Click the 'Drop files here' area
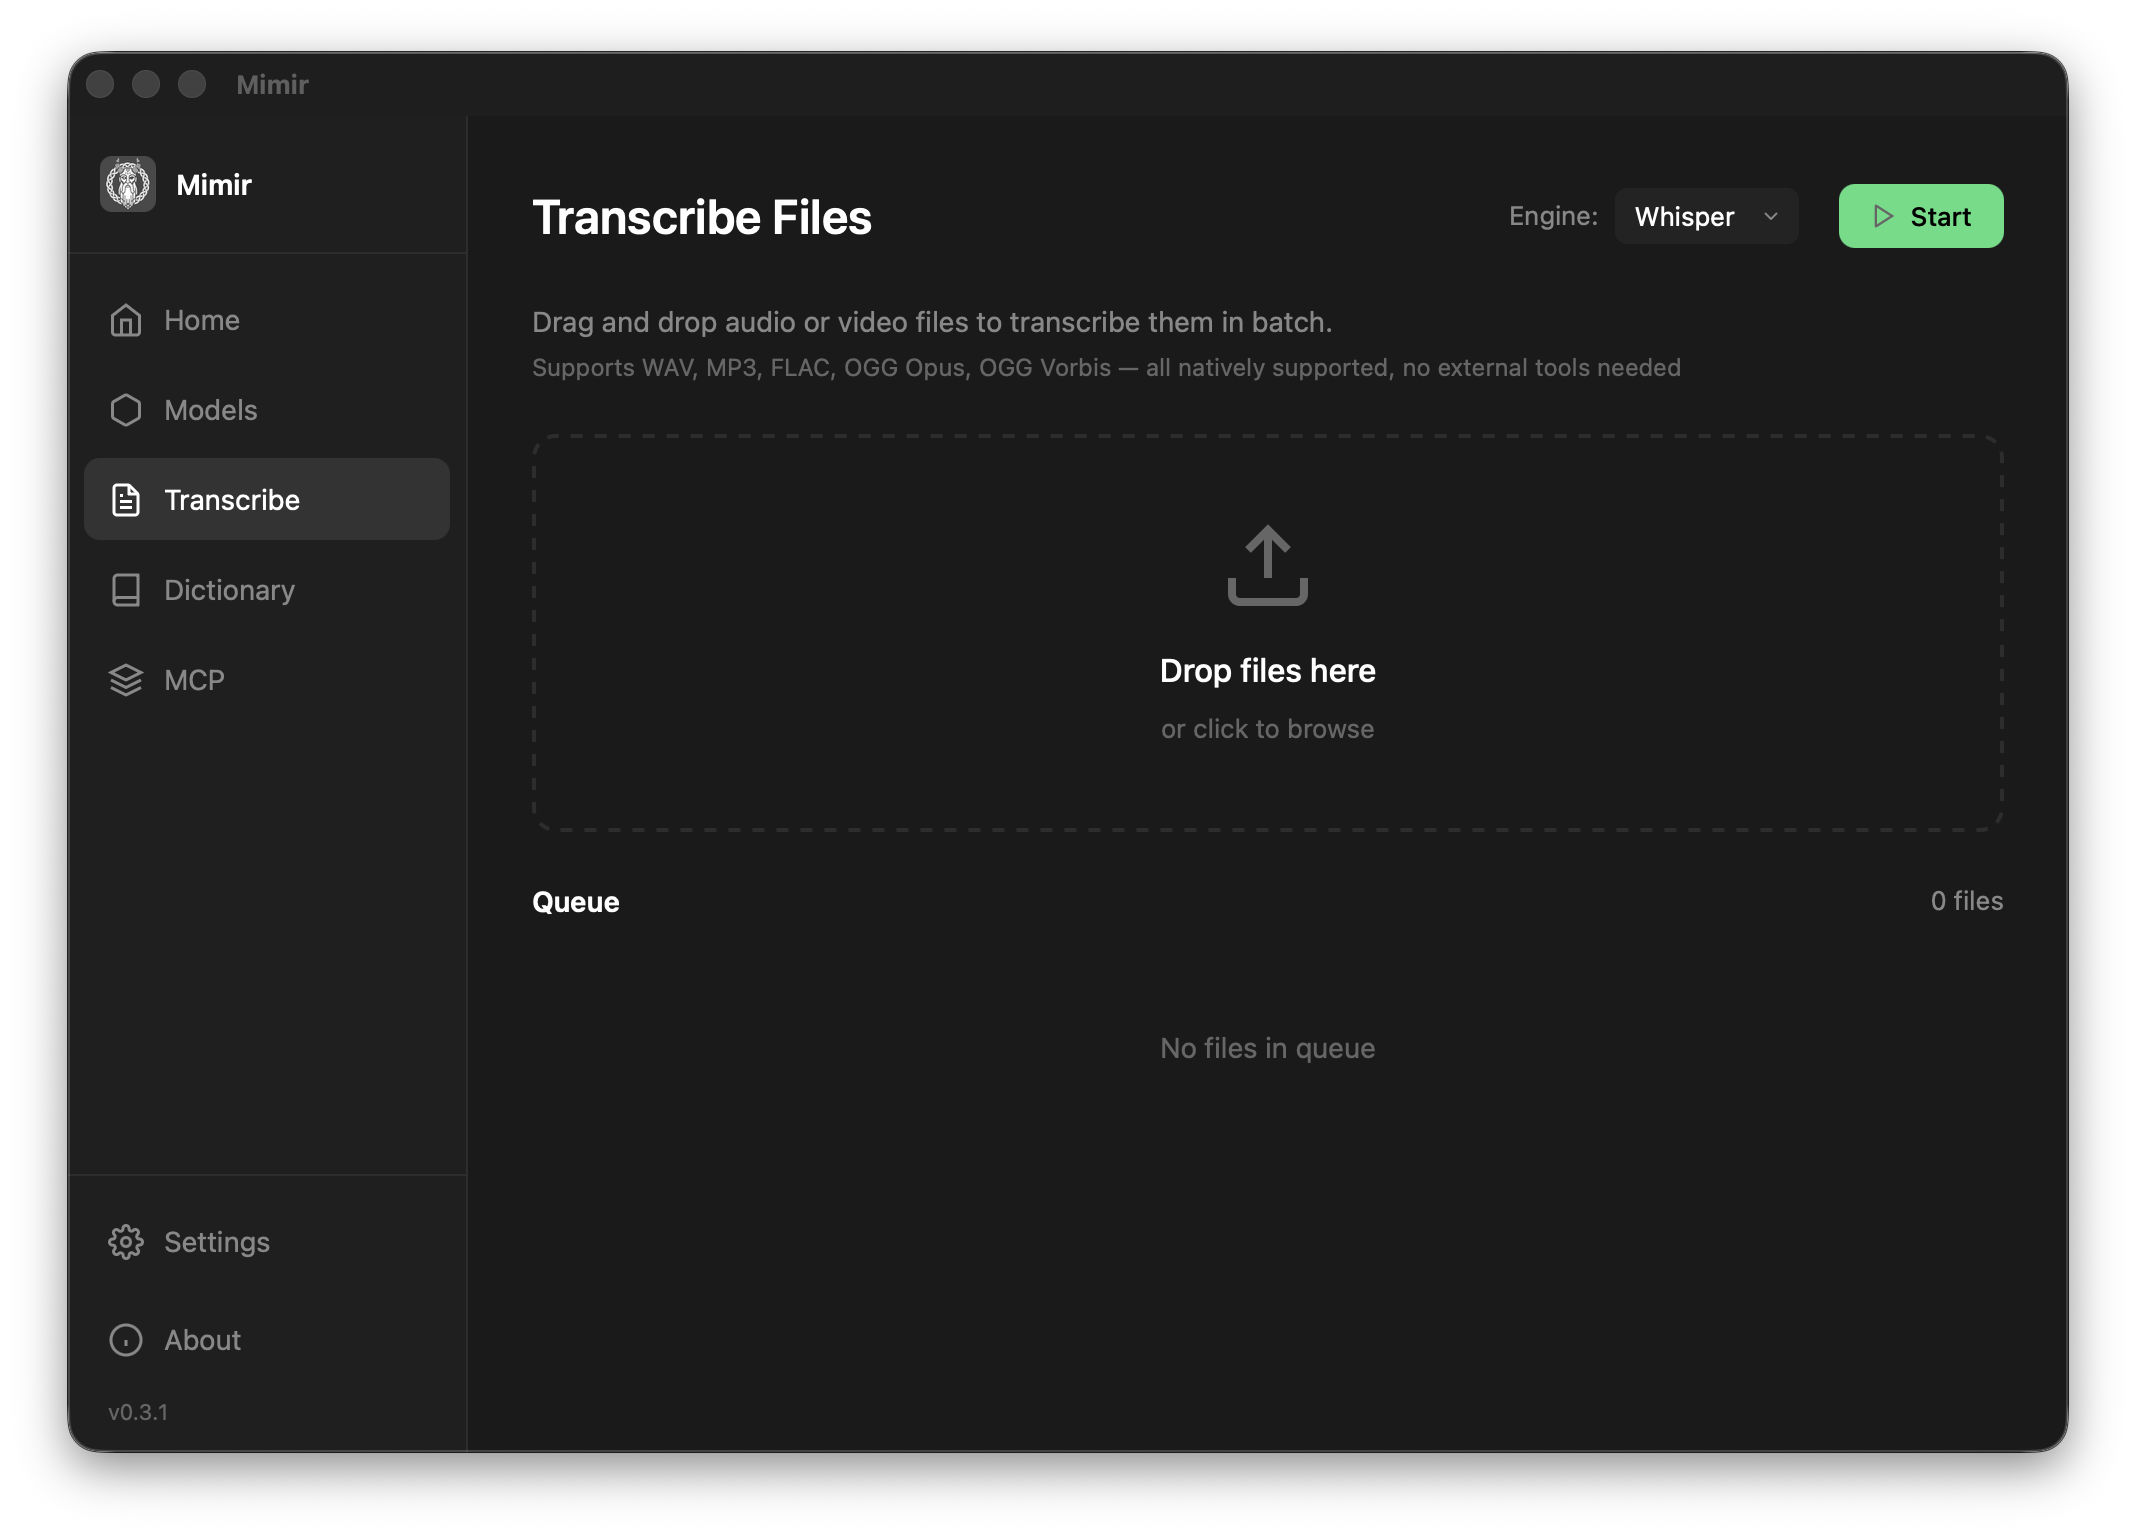The width and height of the screenshot is (2136, 1536). [x=1267, y=671]
